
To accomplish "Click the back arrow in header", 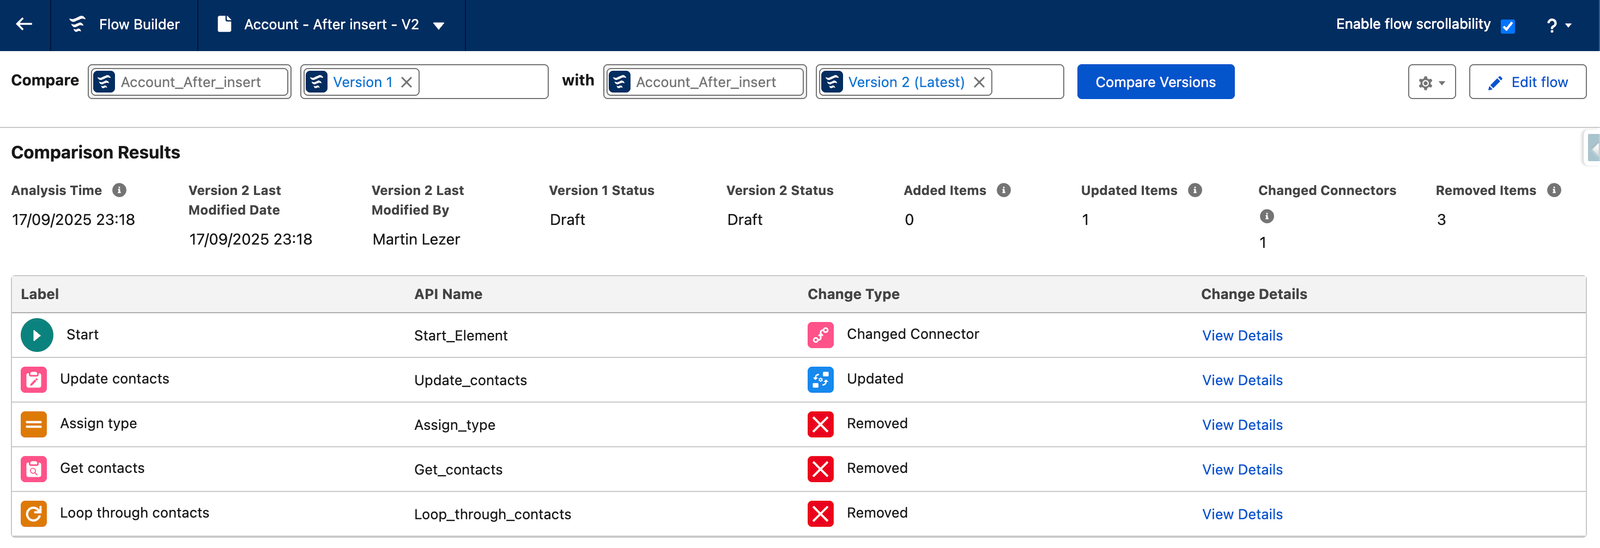I will (24, 24).
